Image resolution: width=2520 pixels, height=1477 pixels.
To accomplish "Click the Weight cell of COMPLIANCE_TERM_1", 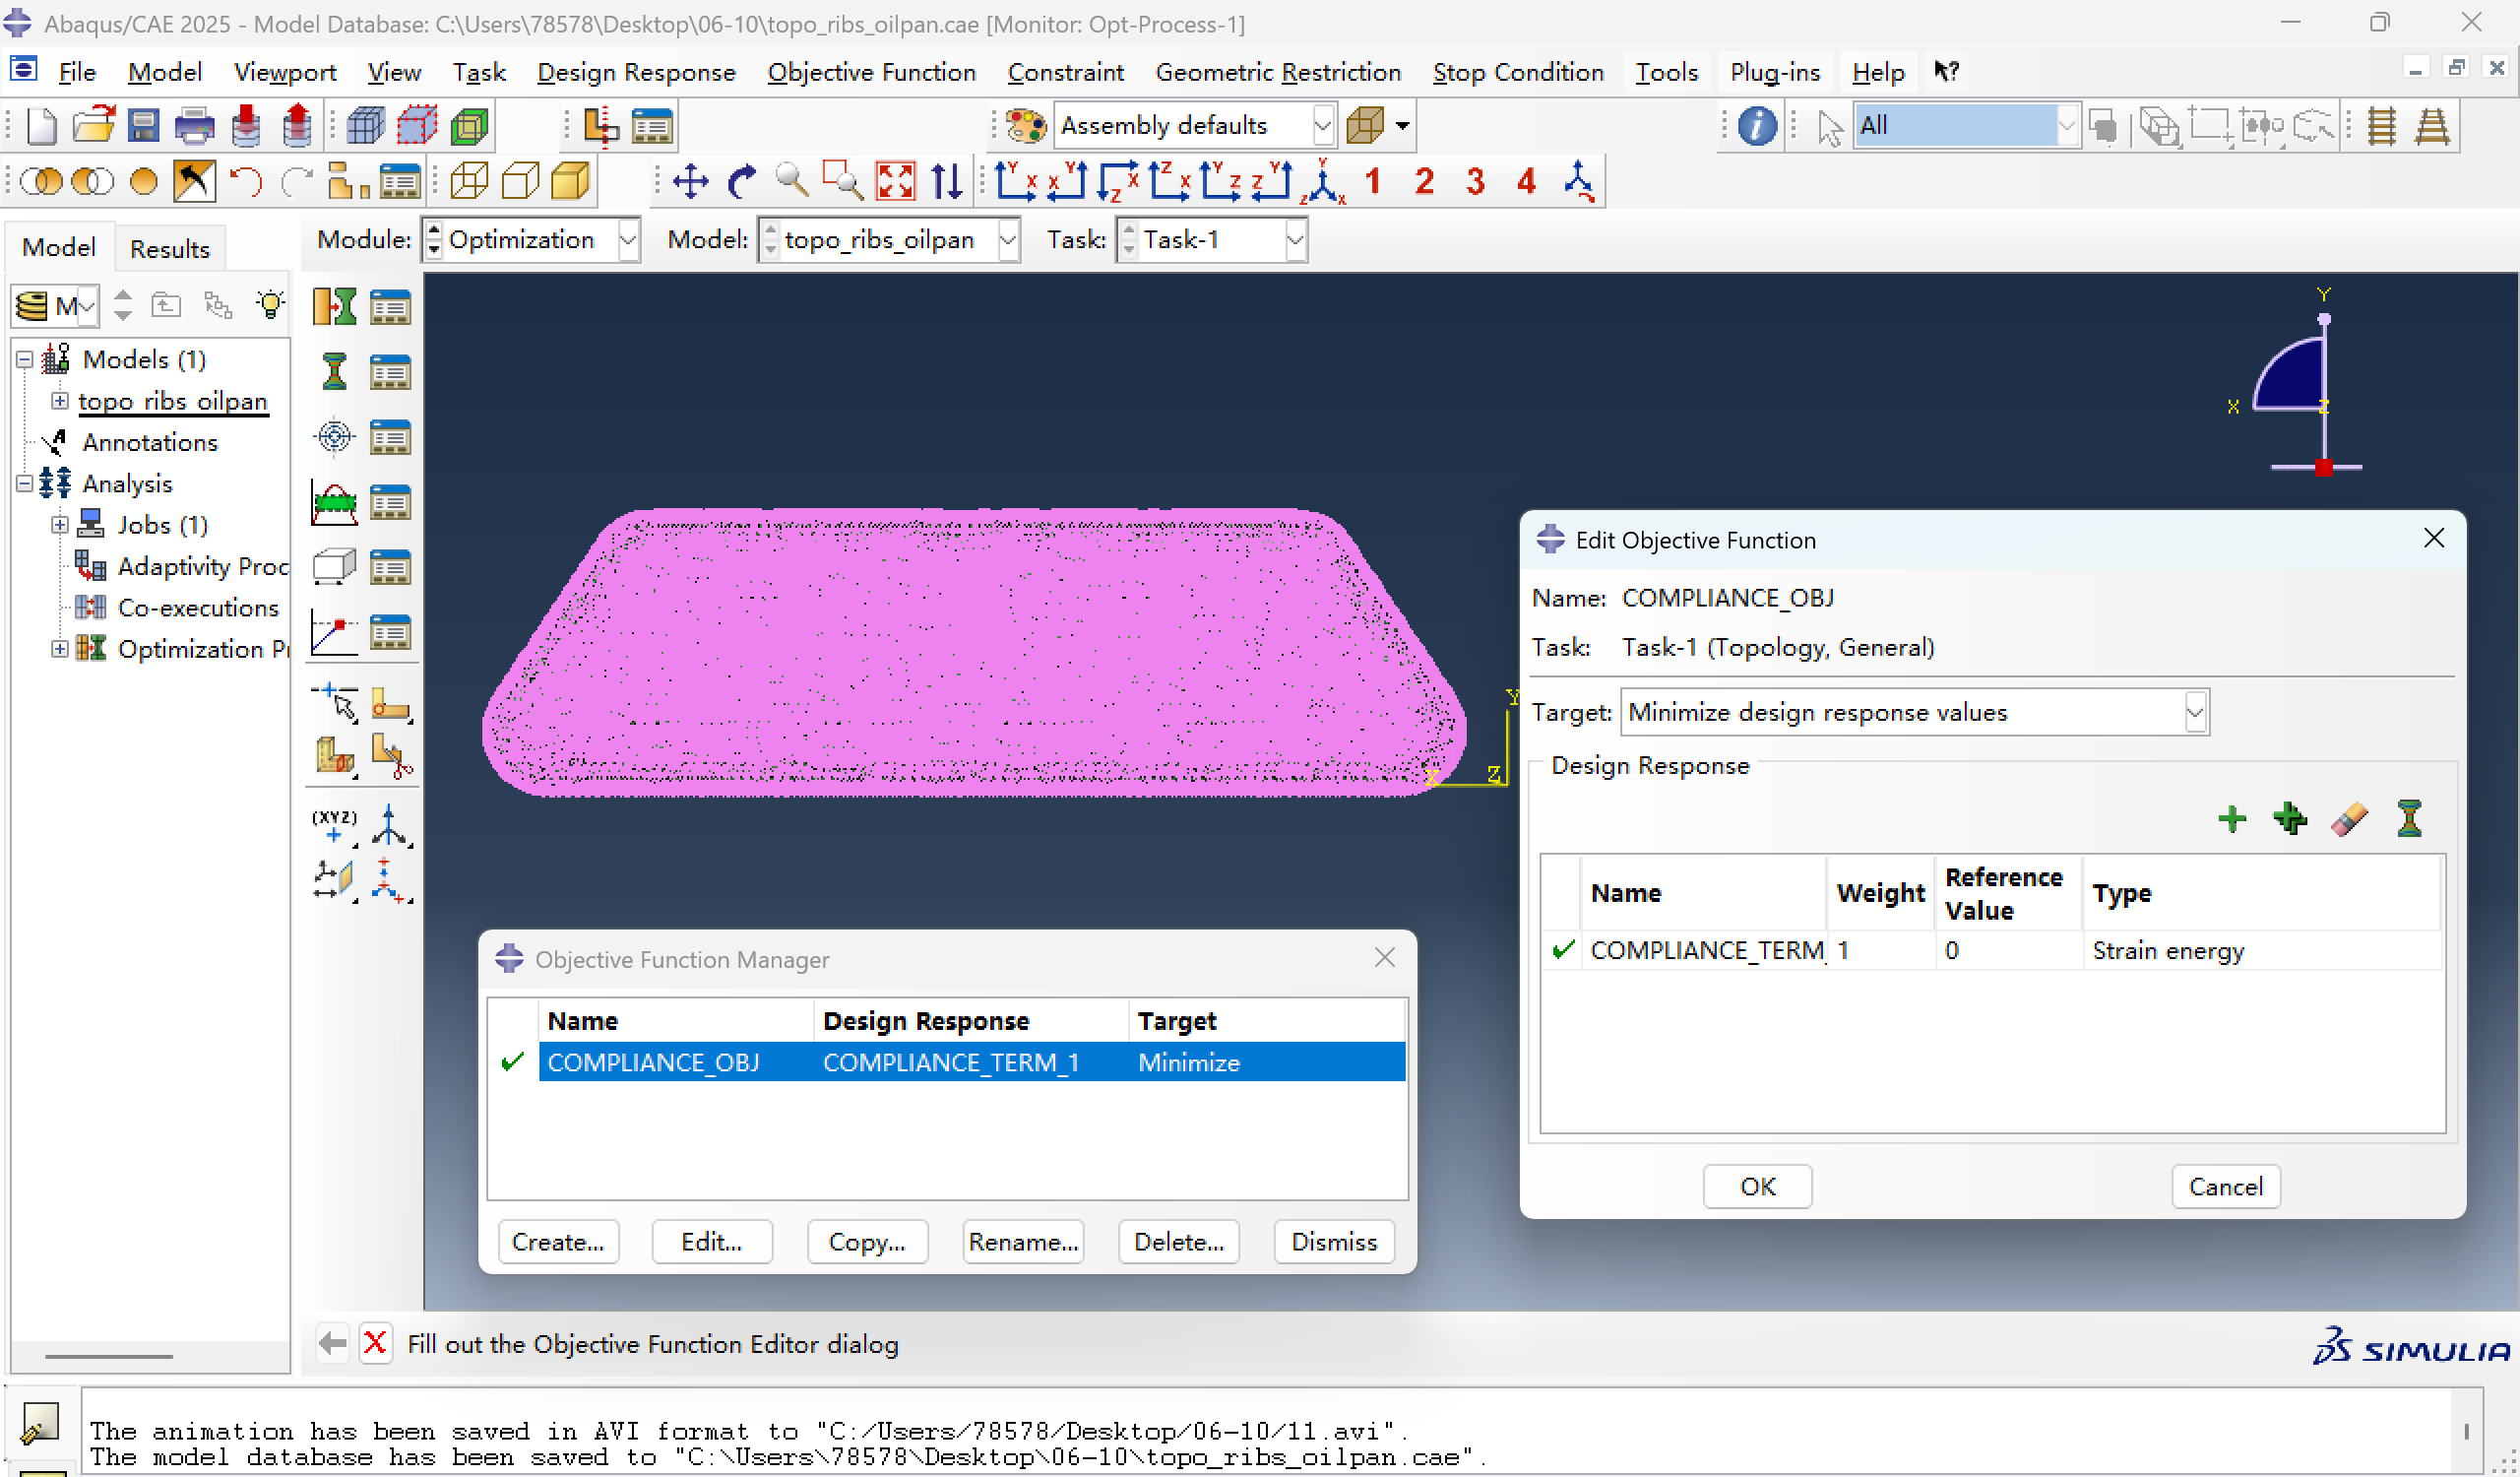I will pyautogui.click(x=1880, y=949).
